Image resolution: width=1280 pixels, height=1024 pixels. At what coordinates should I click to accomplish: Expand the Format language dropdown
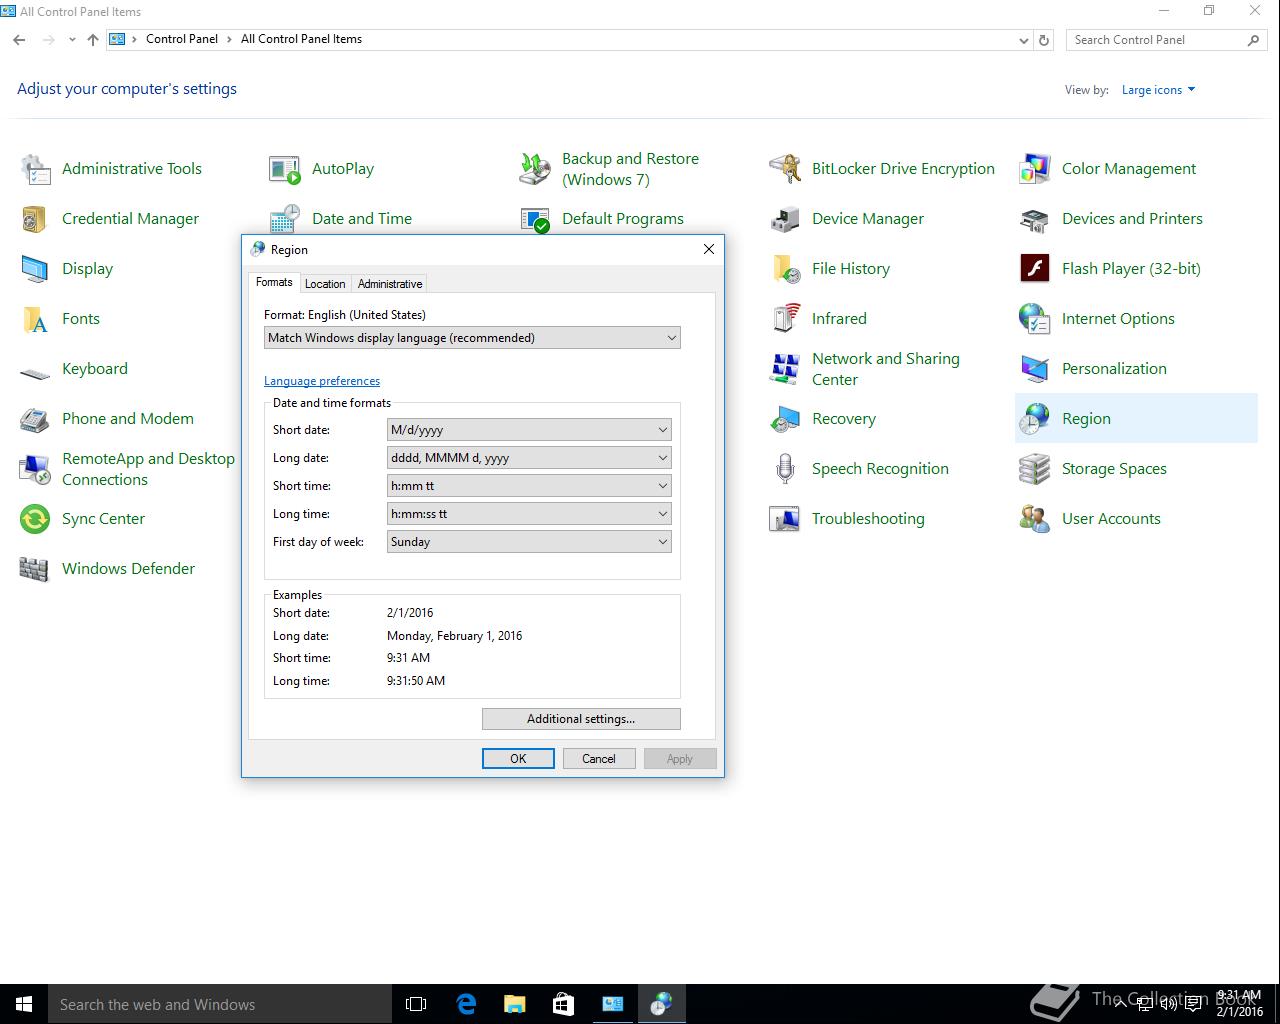tap(472, 338)
